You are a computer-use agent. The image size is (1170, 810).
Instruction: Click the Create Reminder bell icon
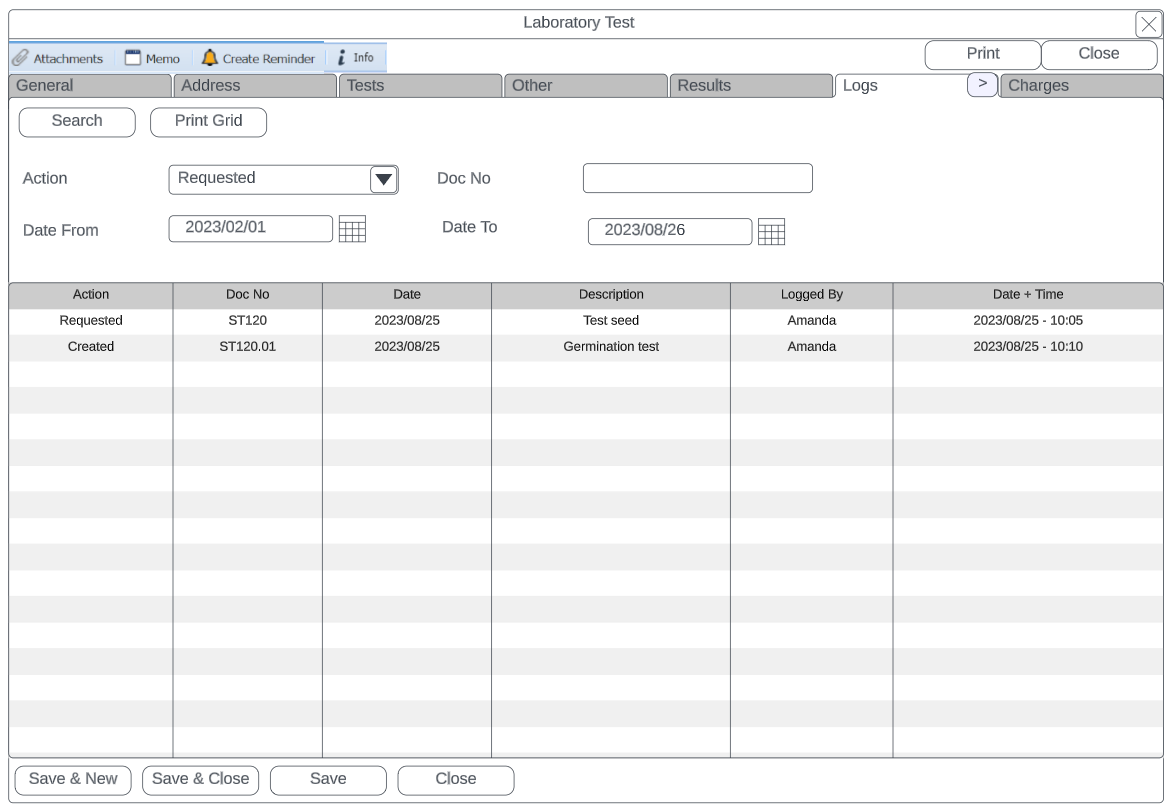209,58
